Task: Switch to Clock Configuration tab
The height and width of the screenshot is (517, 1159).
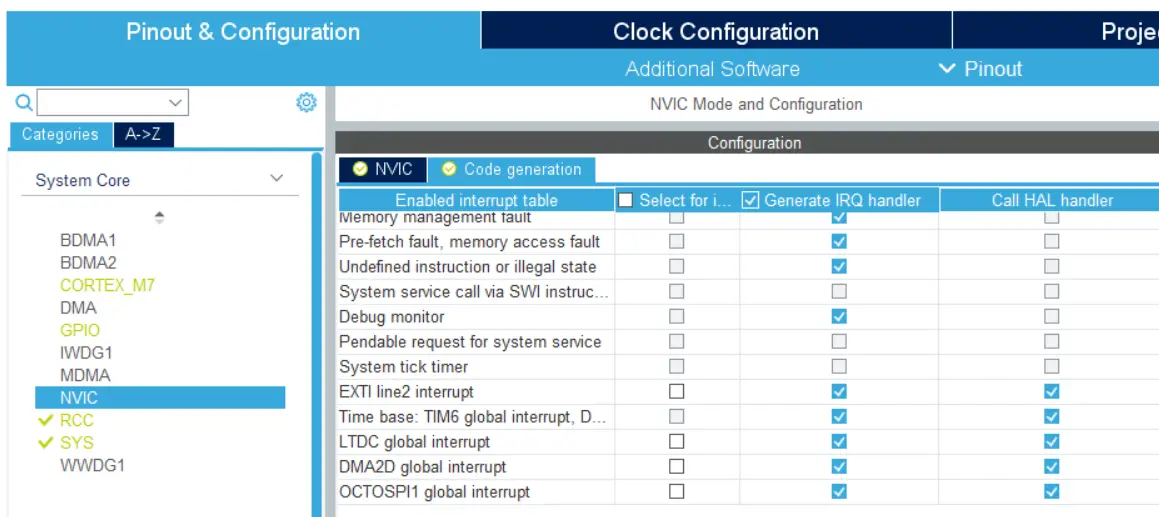Action: click(x=716, y=32)
